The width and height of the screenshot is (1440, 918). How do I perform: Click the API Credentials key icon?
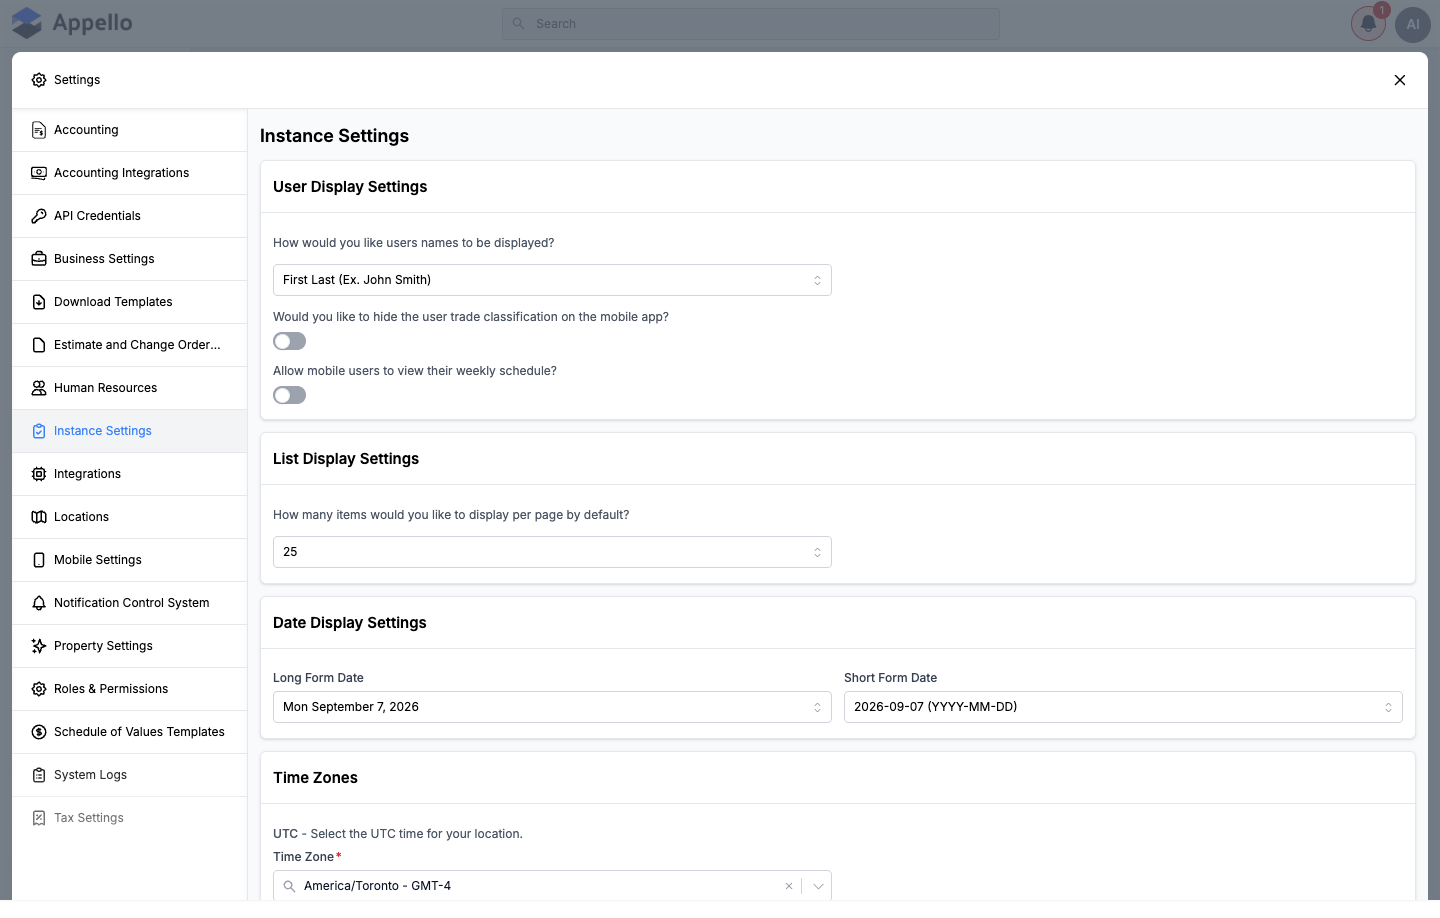(x=39, y=216)
